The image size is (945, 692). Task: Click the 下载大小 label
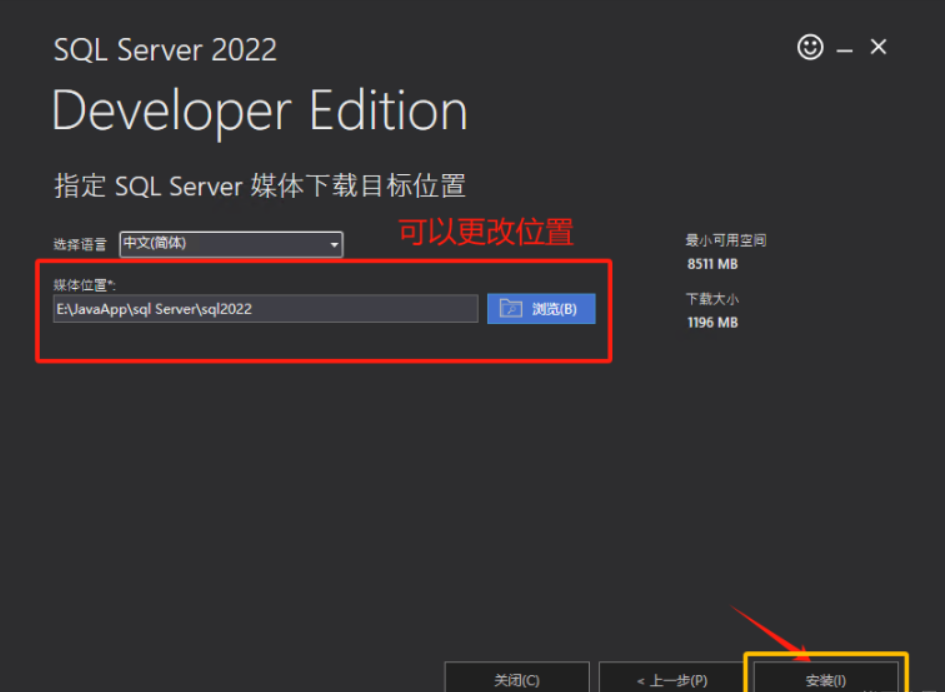(712, 299)
